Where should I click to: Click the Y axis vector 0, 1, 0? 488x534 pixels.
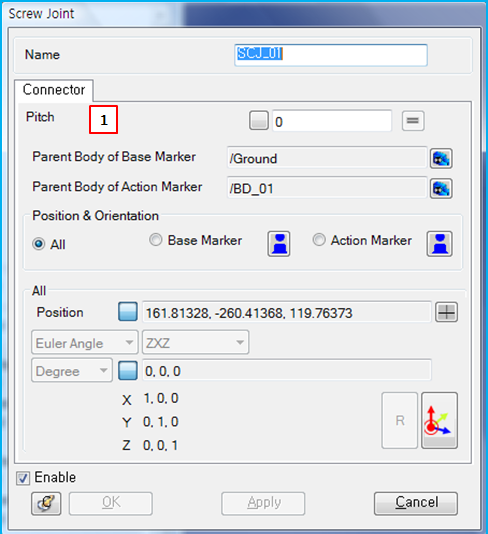pos(161,422)
